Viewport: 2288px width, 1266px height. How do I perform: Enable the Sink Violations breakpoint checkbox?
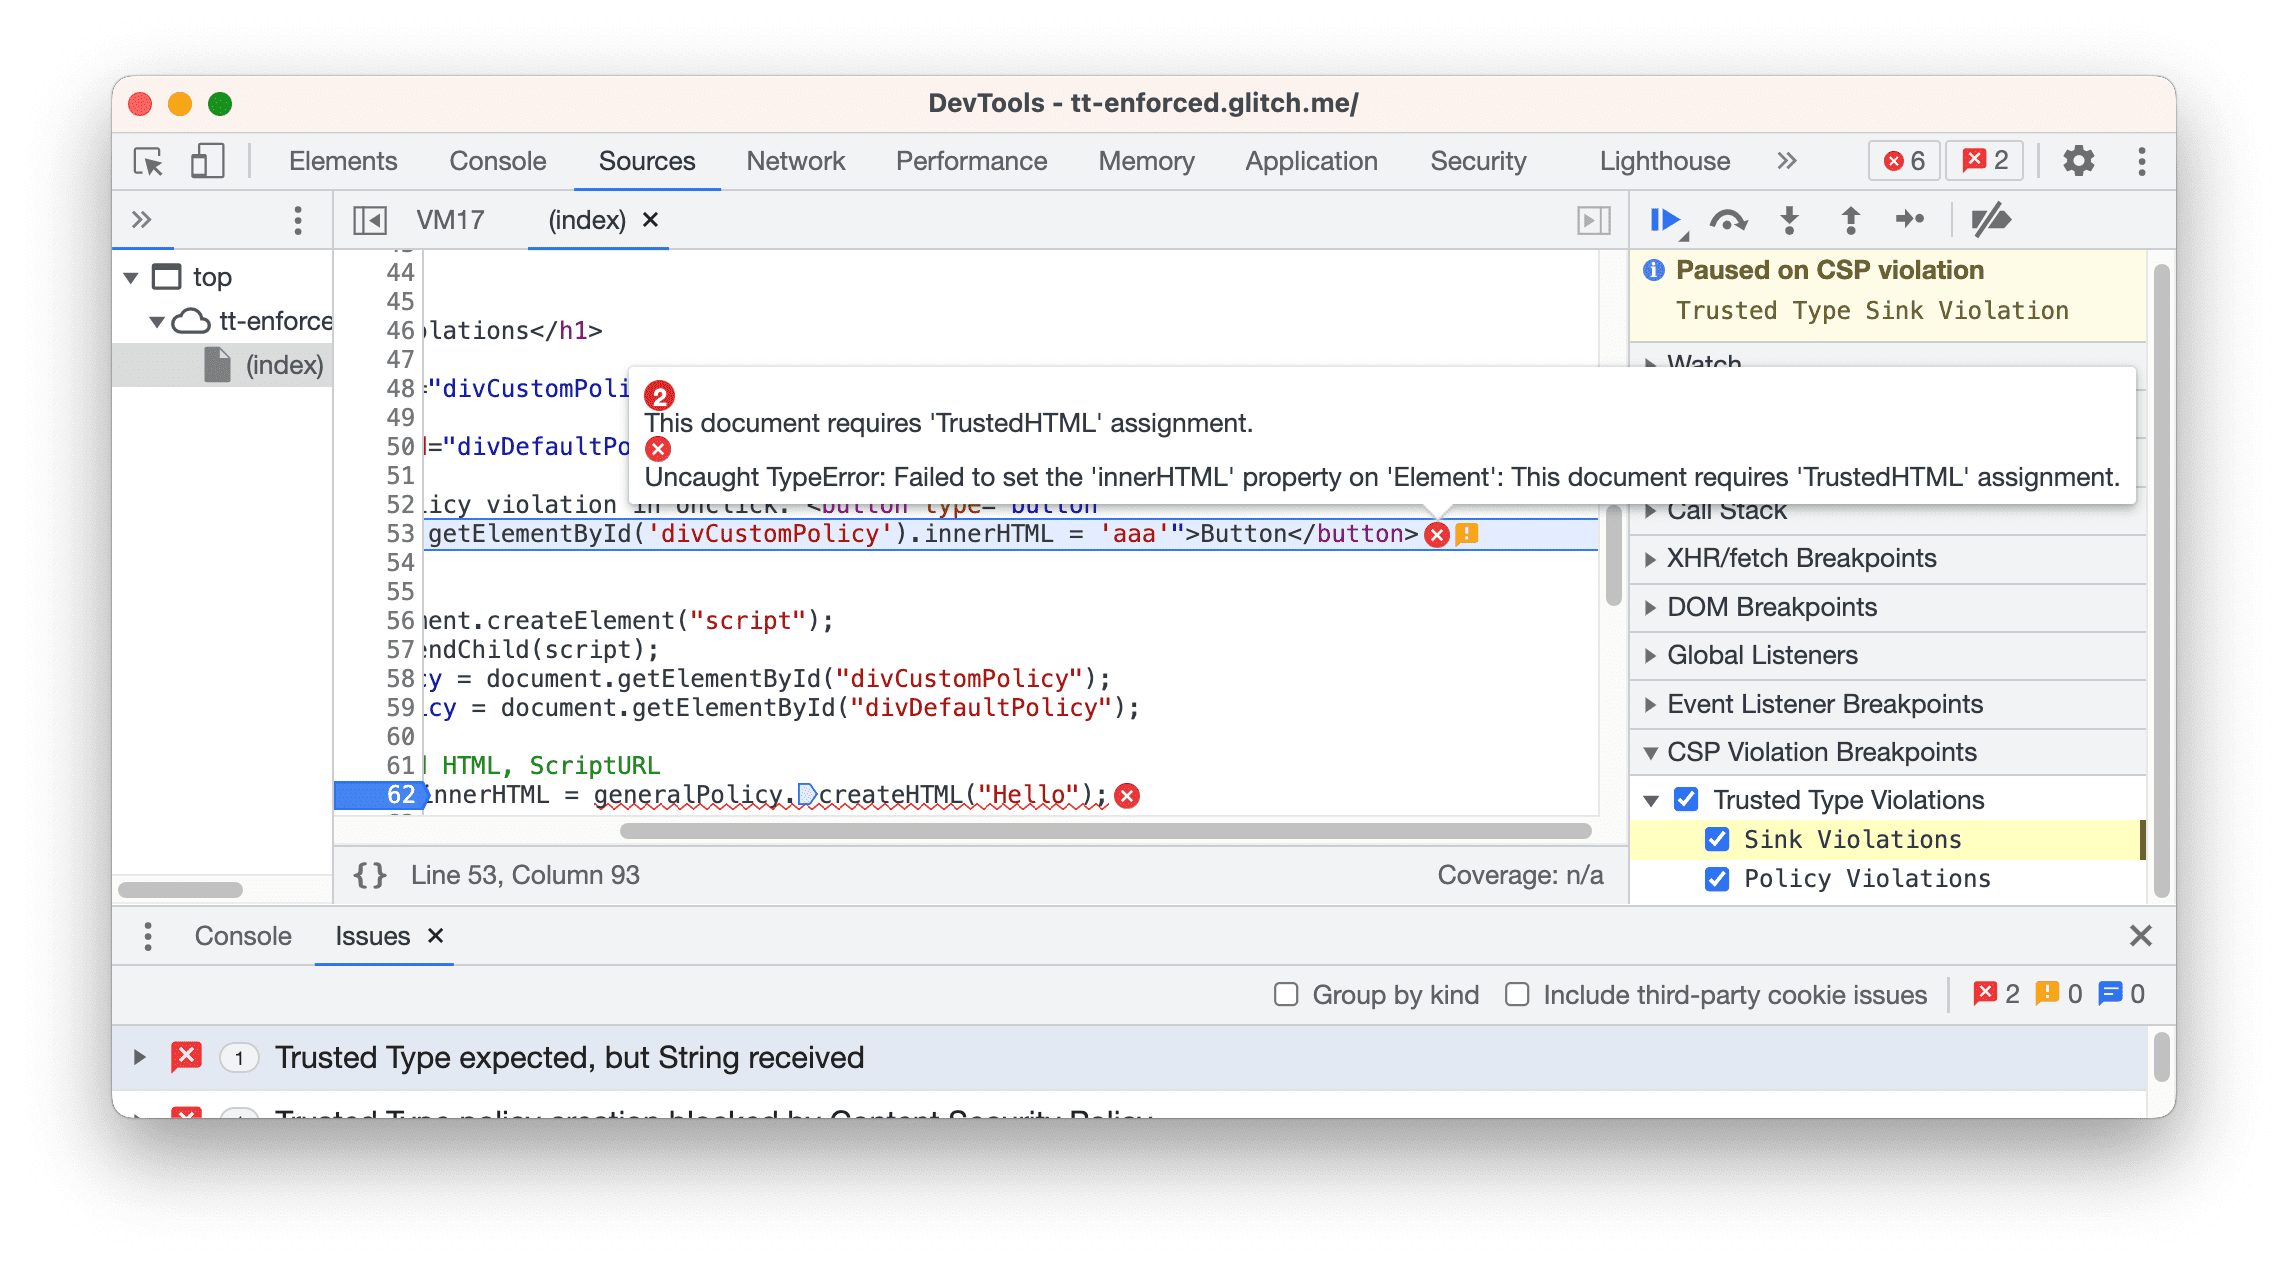(x=1714, y=839)
